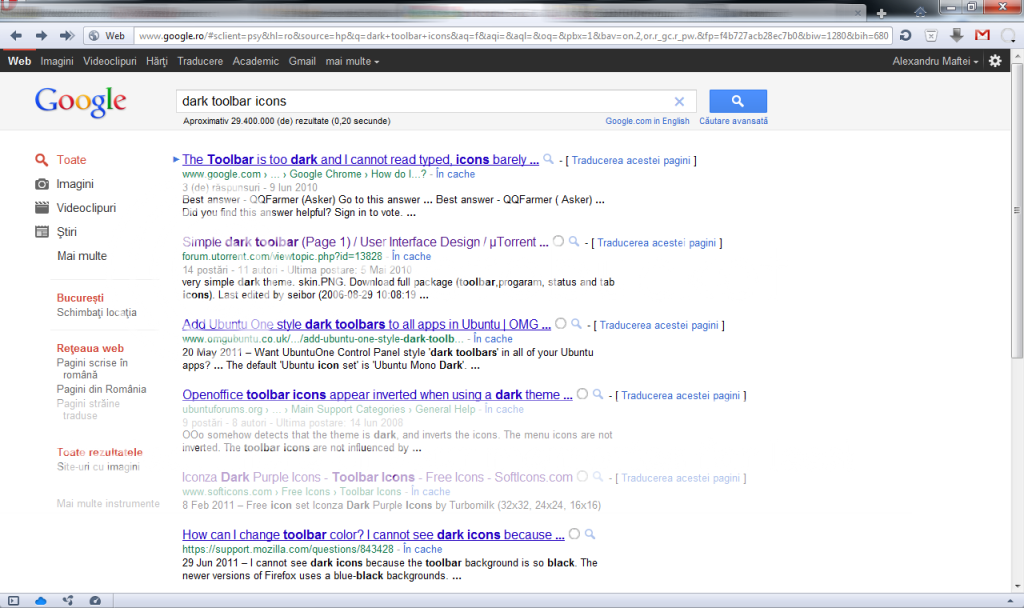Screen dimensions: 1024x608
Task: Open a new tab with the plus icon
Action: tap(882, 13)
